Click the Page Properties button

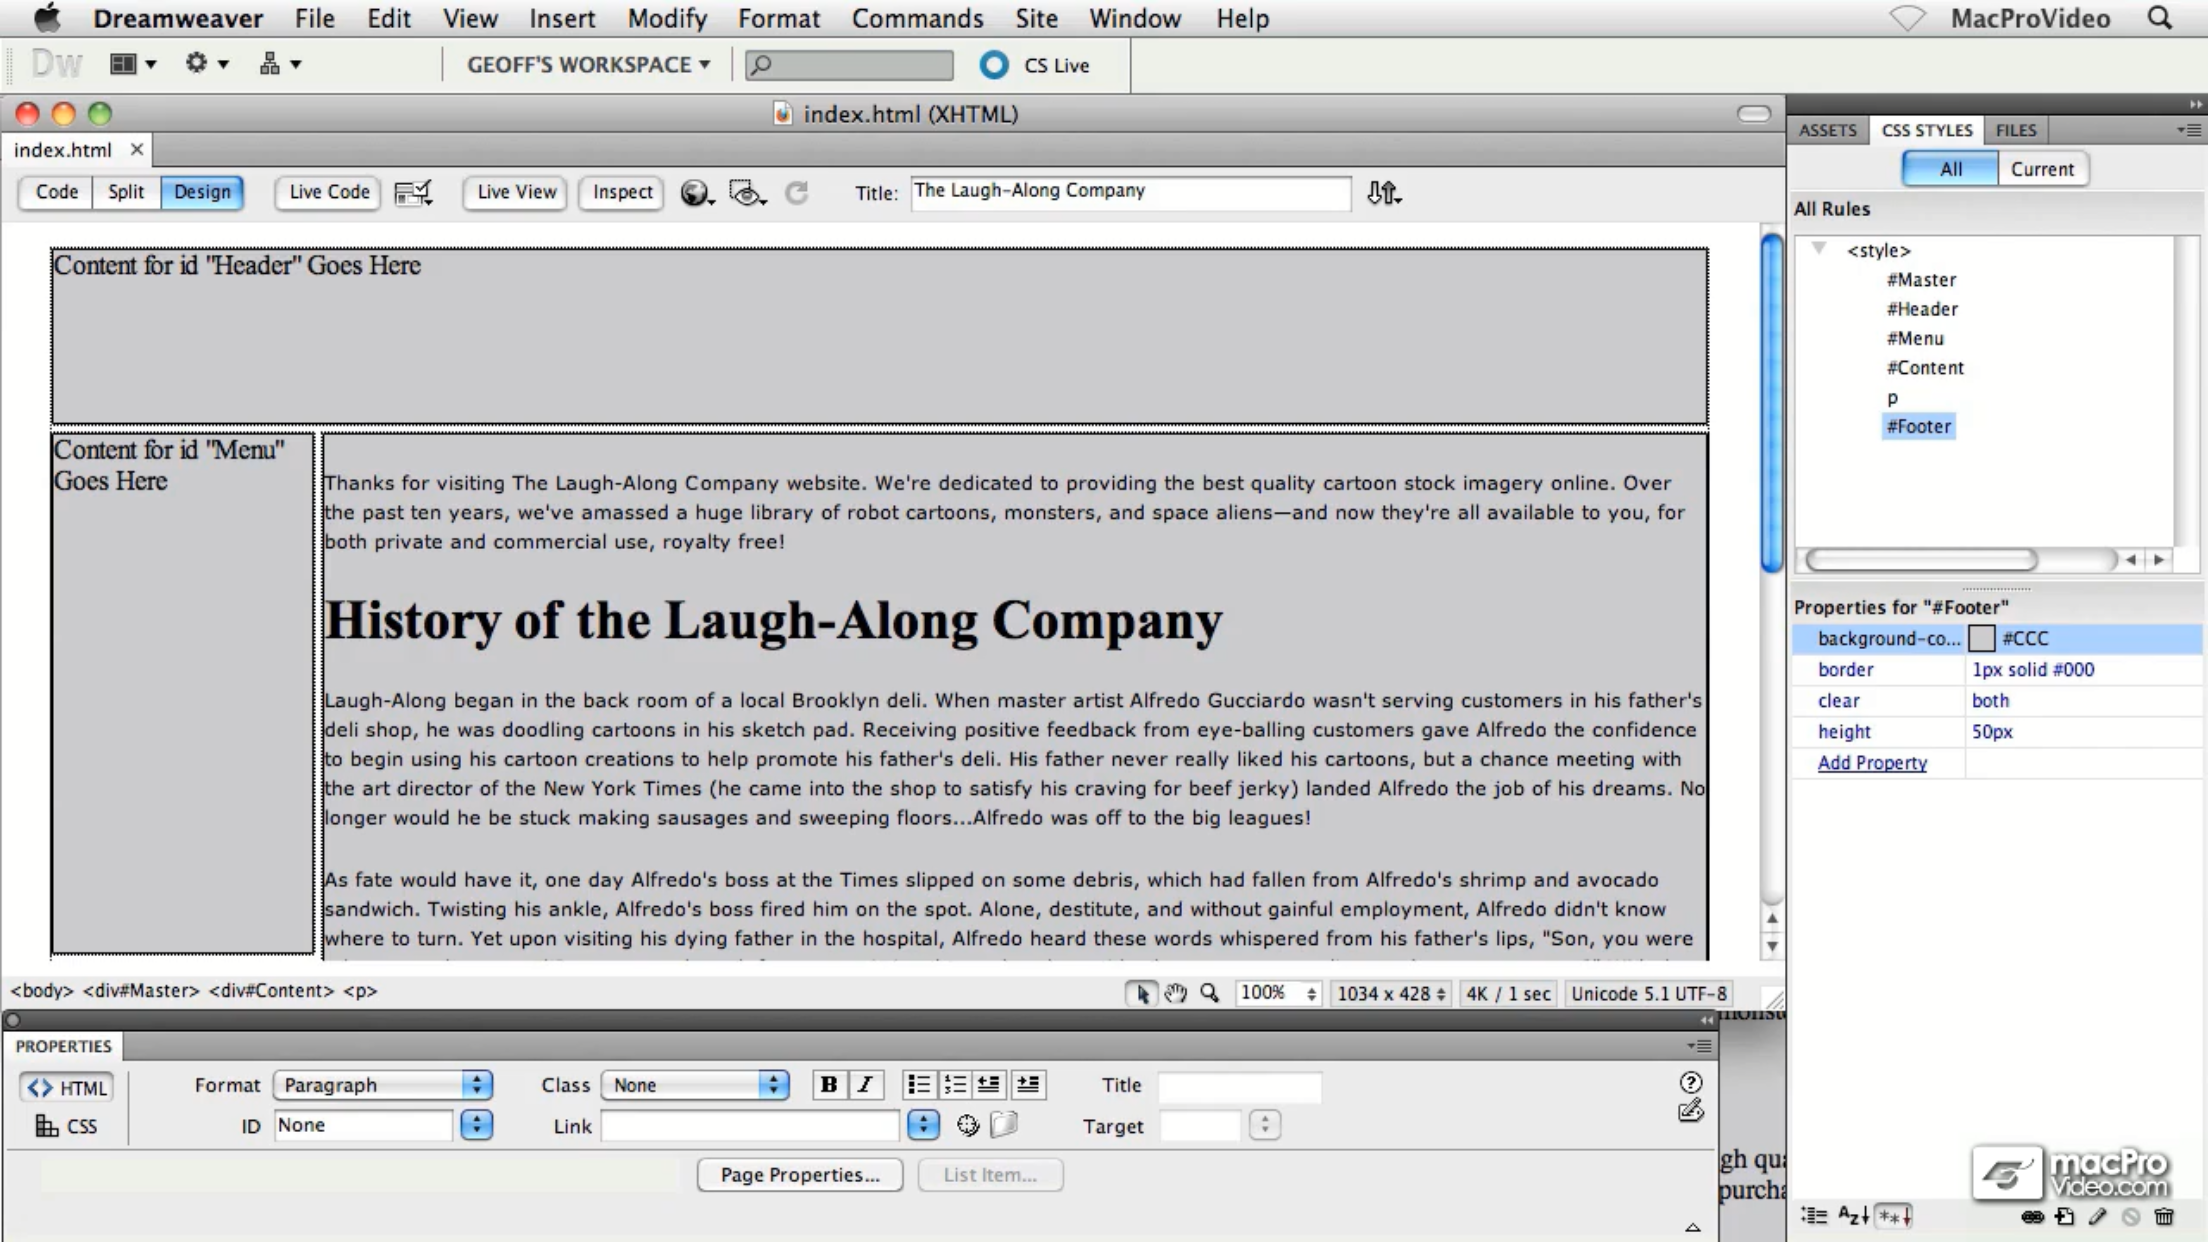pos(799,1174)
